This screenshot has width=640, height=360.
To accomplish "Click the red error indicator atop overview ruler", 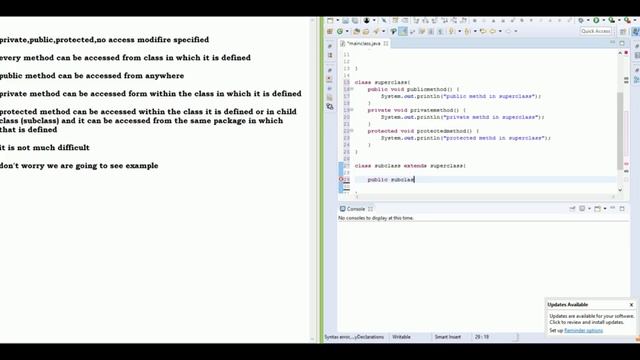I will [626, 53].
